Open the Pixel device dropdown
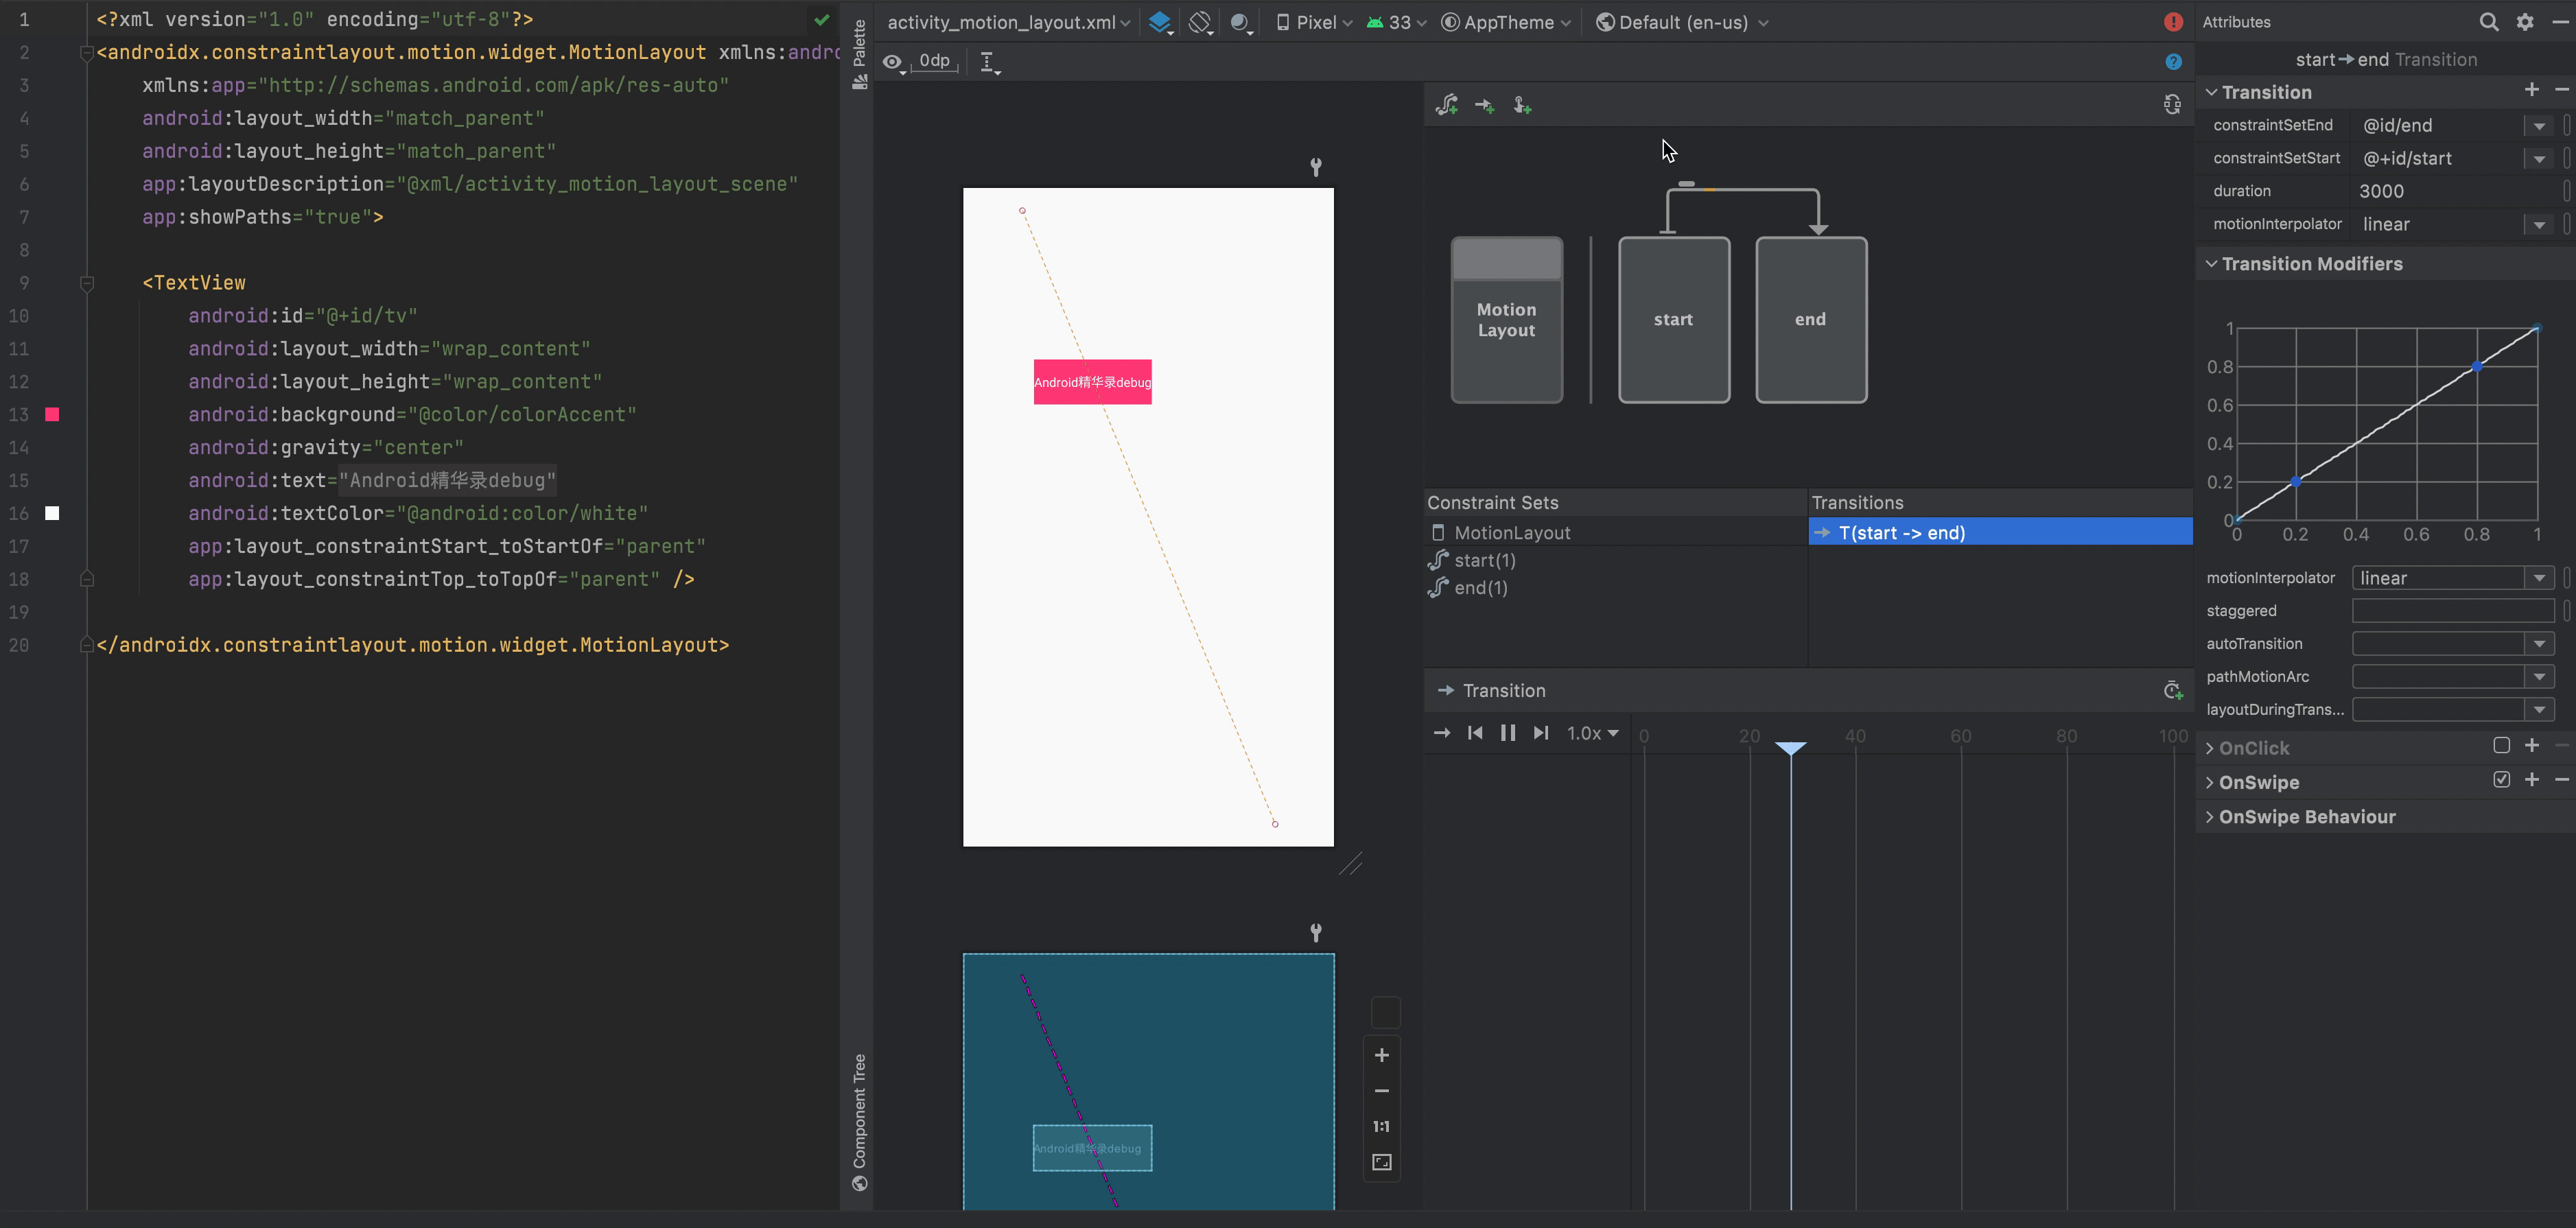Viewport: 2576px width, 1228px height. pyautogui.click(x=1315, y=22)
